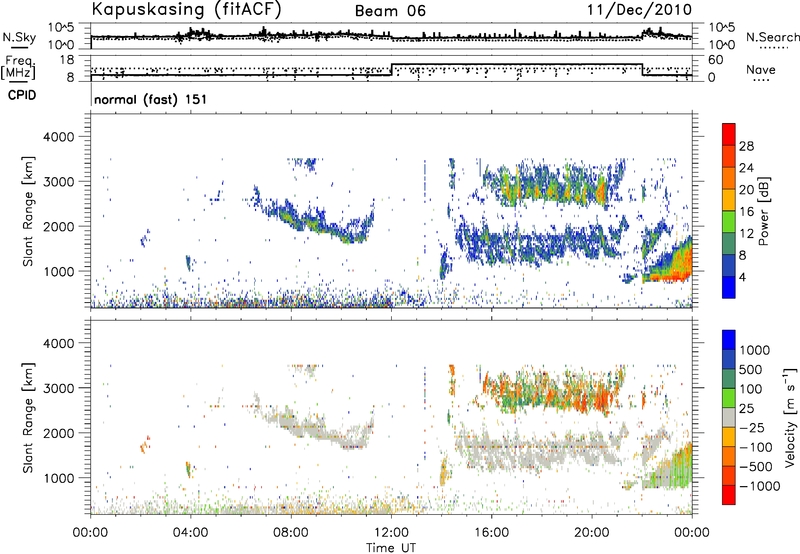Click the 16:00 time tick label

coord(491,533)
